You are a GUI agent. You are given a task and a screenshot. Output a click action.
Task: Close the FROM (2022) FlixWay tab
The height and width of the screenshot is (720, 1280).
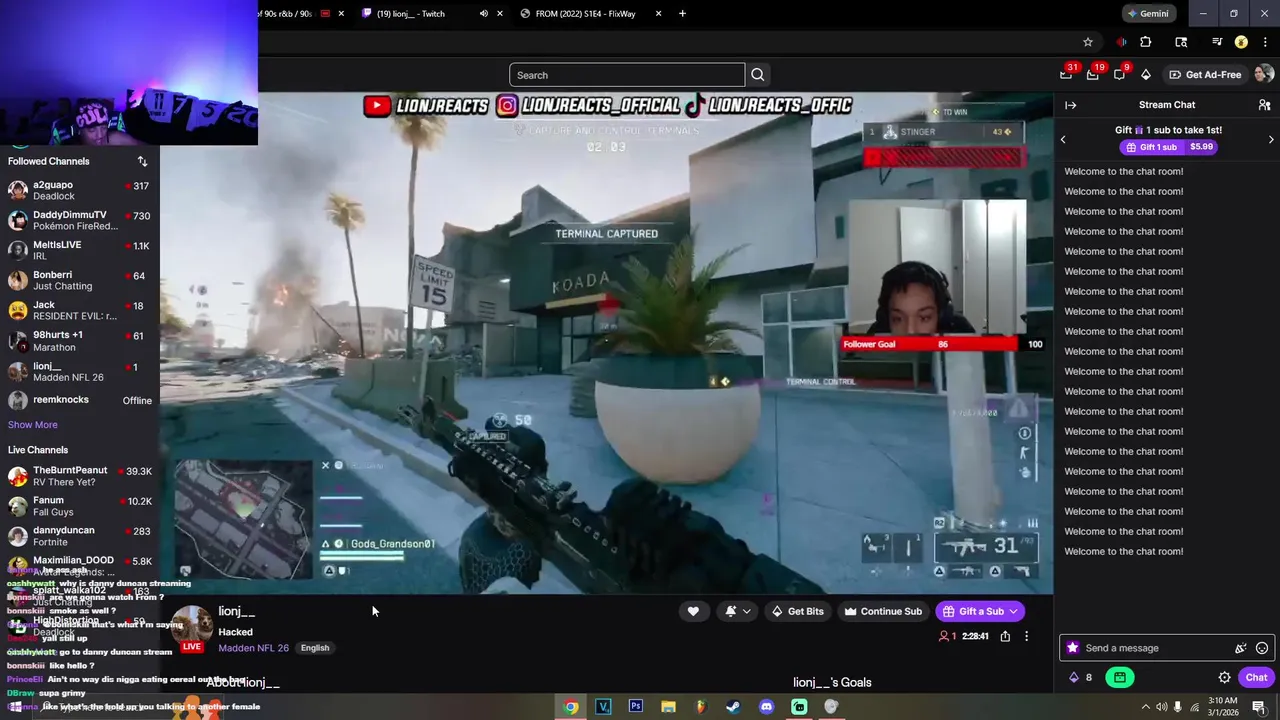[658, 13]
